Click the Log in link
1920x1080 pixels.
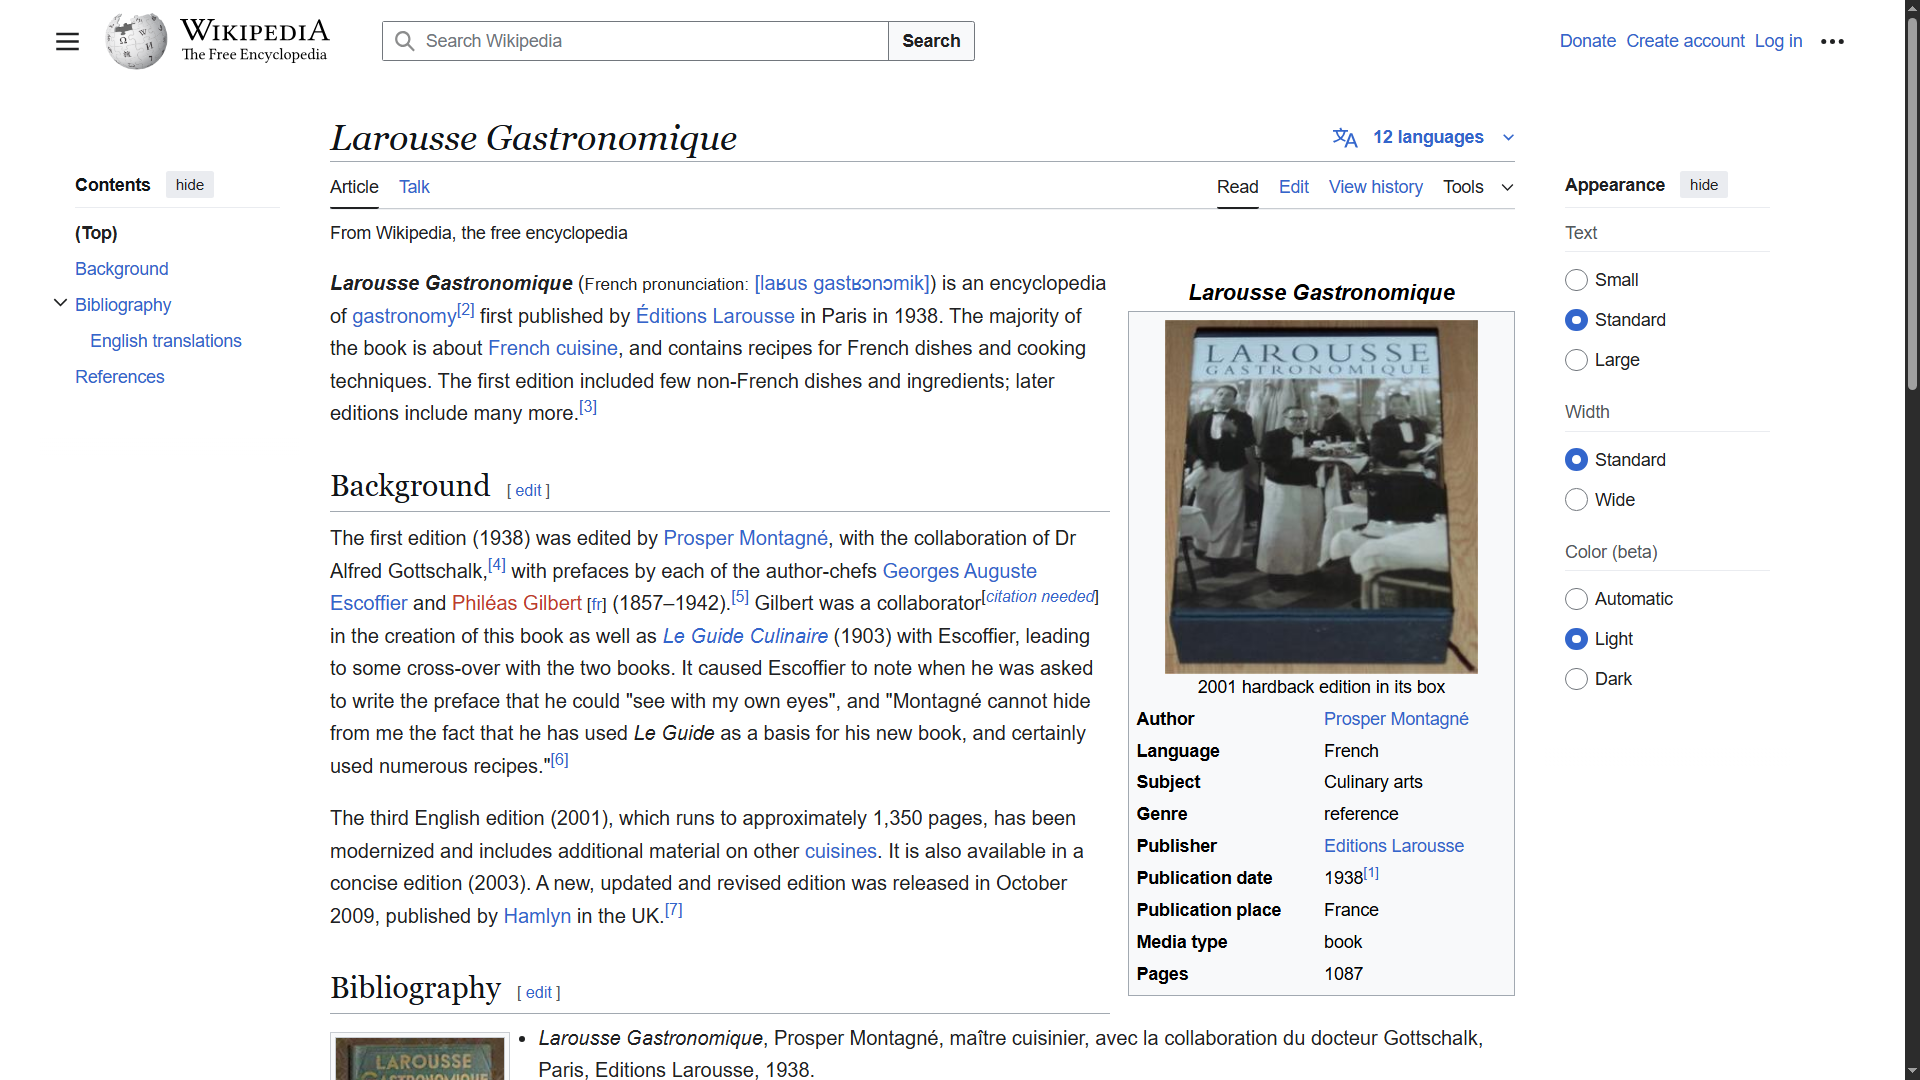point(1778,41)
